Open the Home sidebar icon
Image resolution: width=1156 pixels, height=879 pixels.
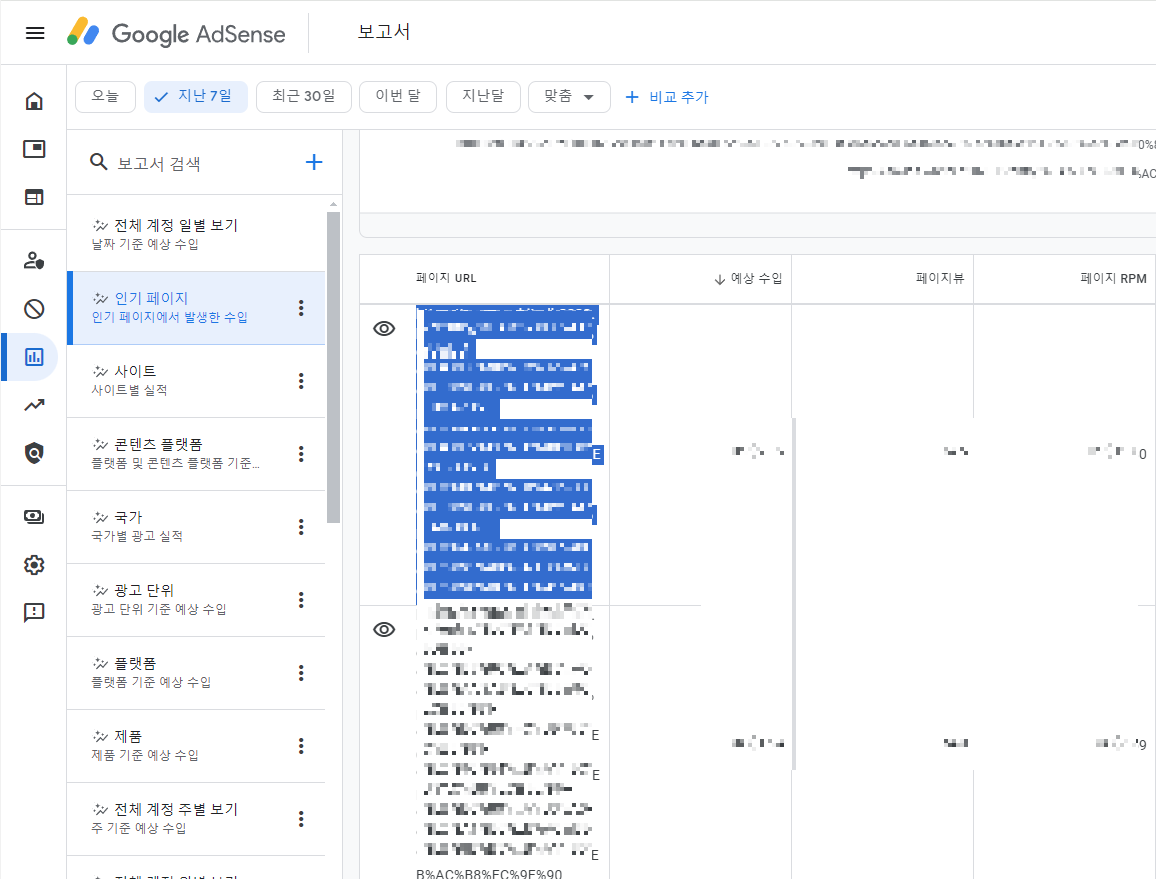tap(34, 101)
